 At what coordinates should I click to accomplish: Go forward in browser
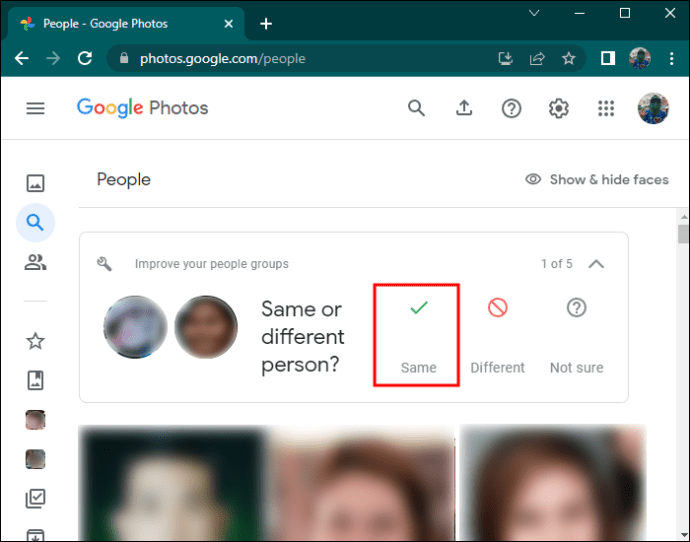point(53,59)
